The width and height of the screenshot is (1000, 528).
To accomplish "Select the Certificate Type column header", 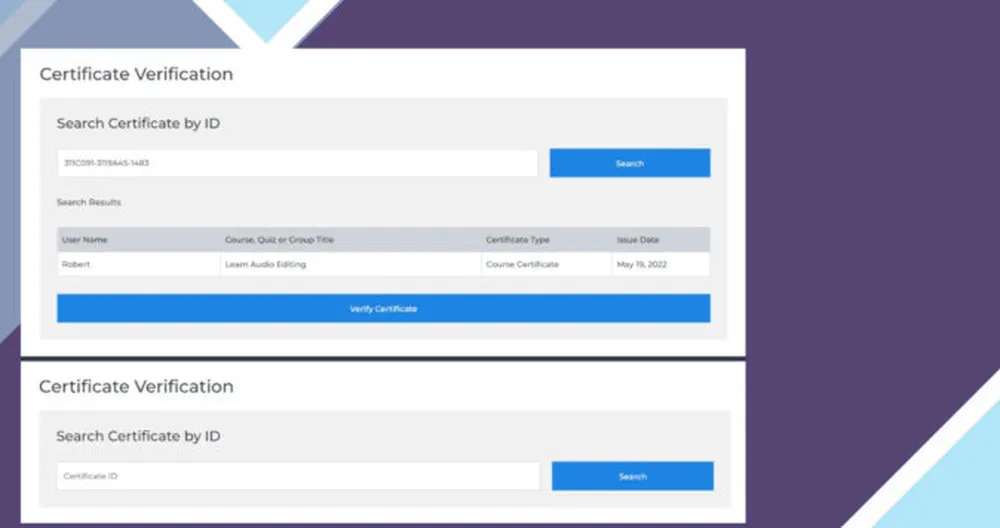I will coord(517,240).
